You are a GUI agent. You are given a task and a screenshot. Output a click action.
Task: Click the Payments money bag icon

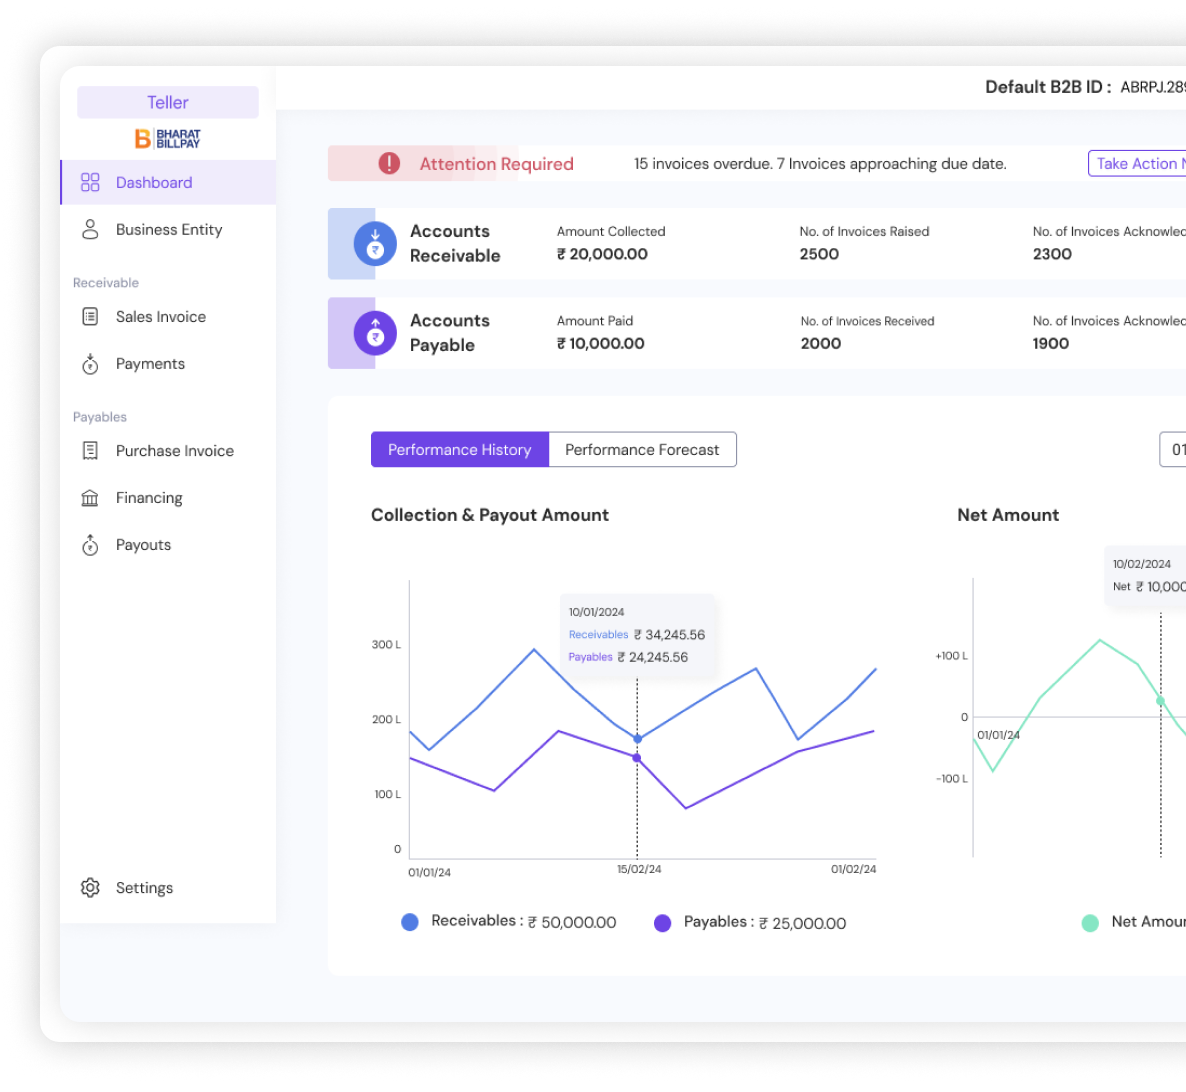click(90, 364)
